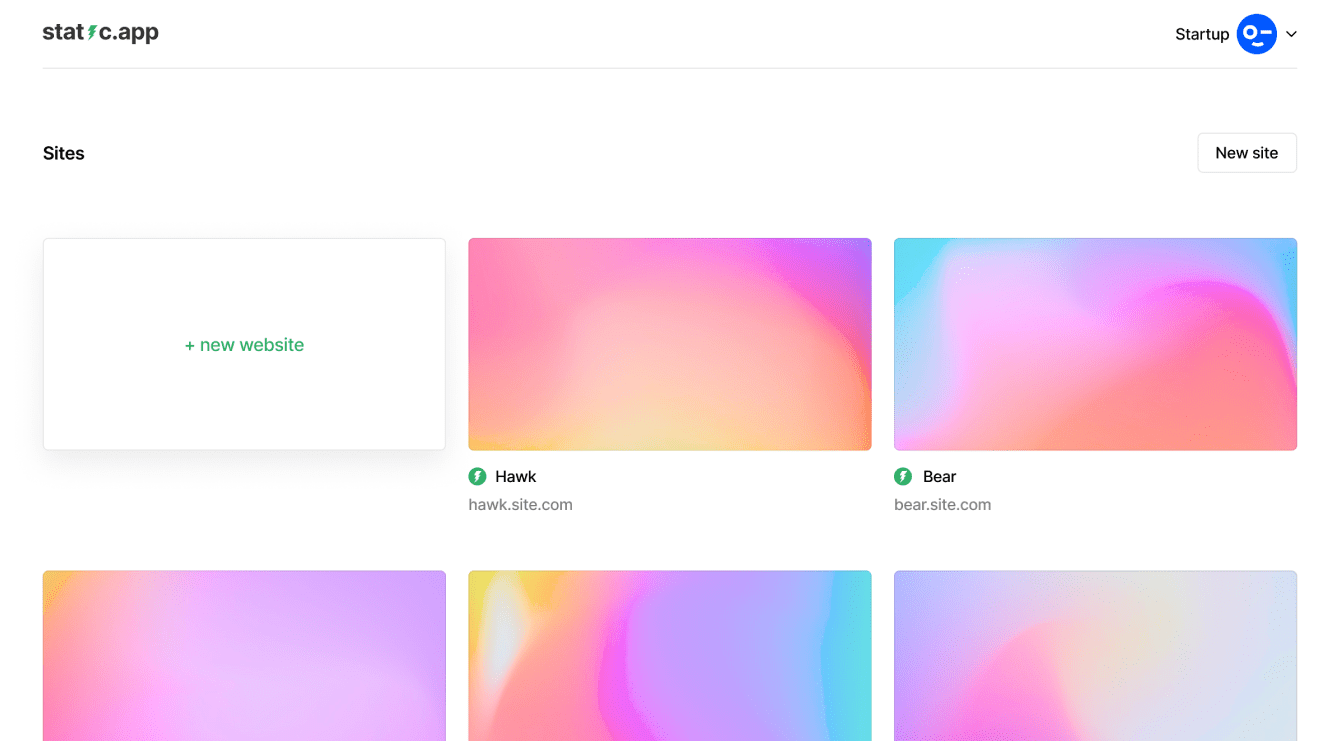
Task: Click the Startup account name text
Action: (x=1202, y=33)
